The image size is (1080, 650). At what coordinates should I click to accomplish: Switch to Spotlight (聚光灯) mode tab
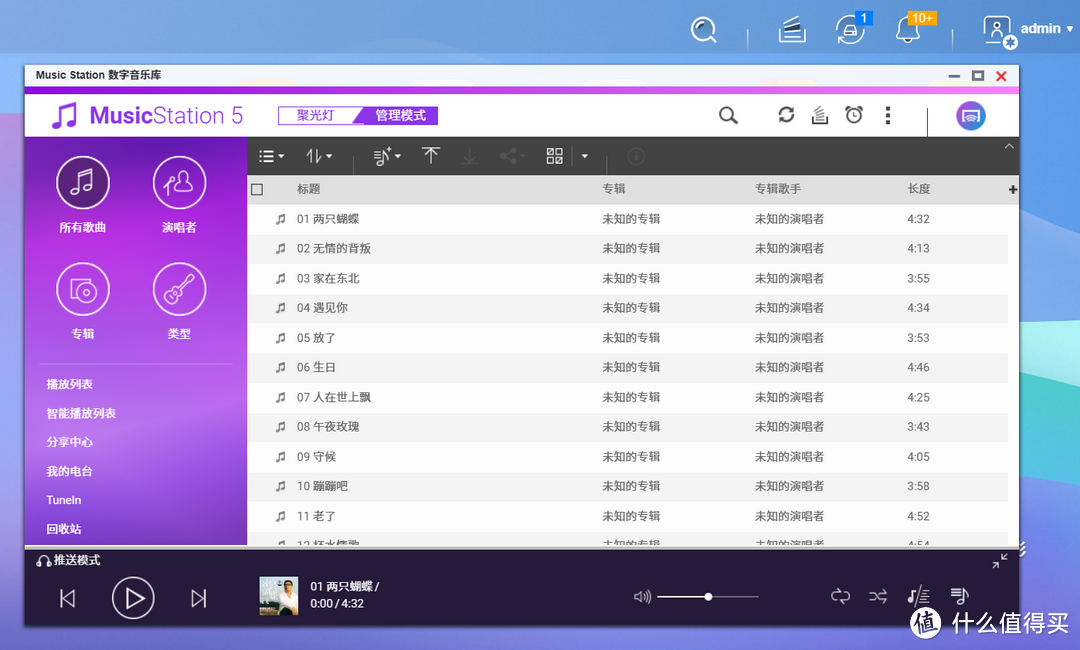click(316, 116)
